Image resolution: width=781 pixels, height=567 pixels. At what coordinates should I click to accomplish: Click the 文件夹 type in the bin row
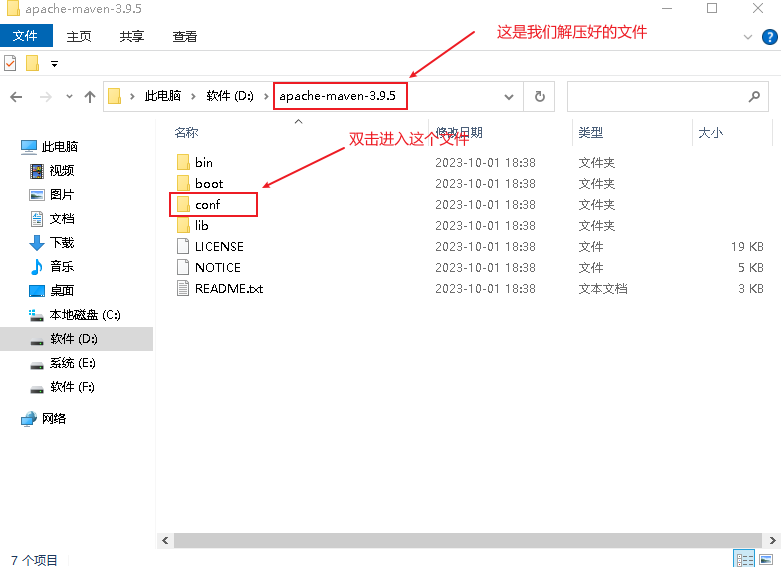(x=596, y=162)
